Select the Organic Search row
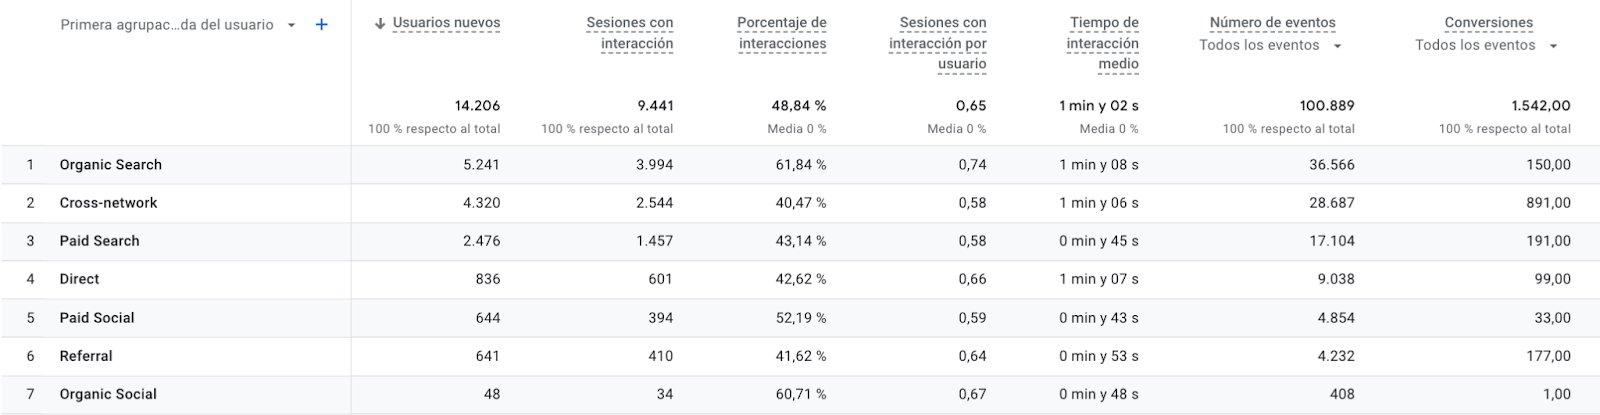 coord(800,165)
